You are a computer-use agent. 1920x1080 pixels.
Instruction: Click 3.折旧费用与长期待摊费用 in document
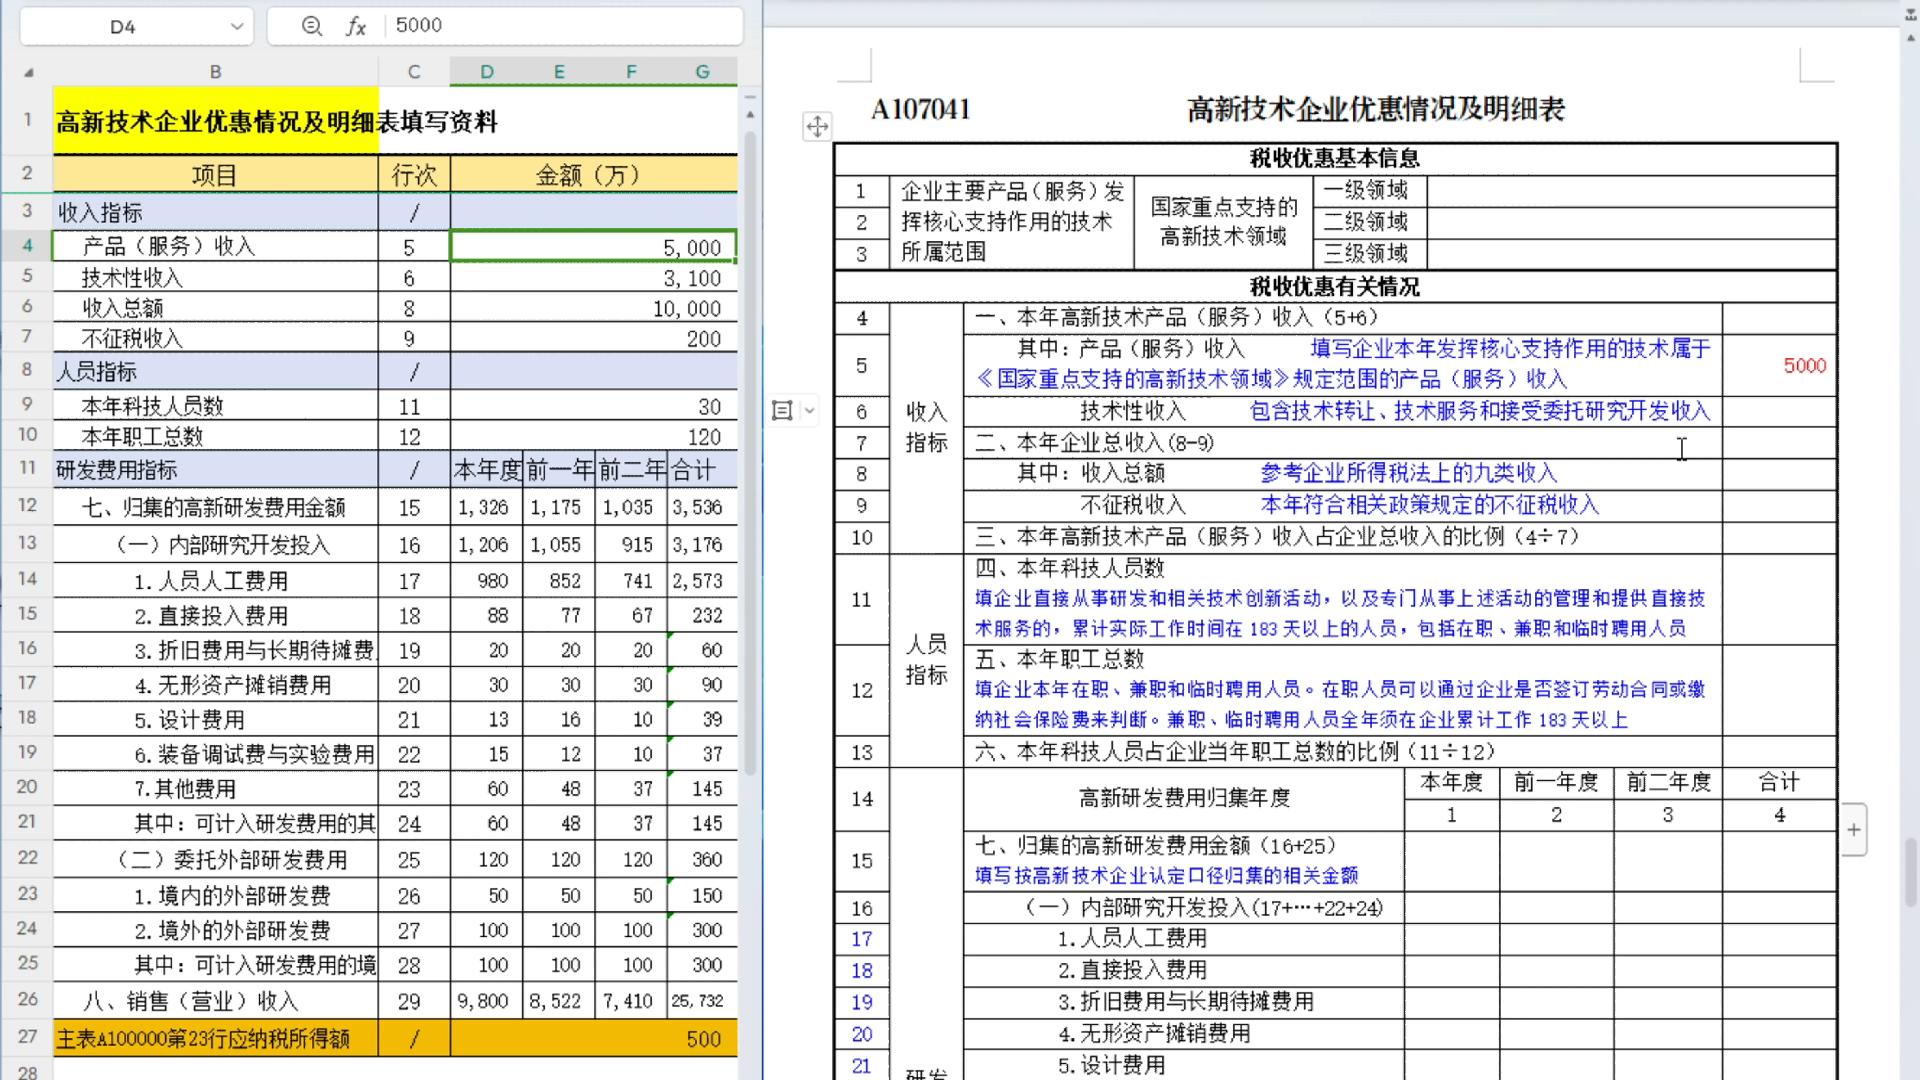pyautogui.click(x=1186, y=1001)
